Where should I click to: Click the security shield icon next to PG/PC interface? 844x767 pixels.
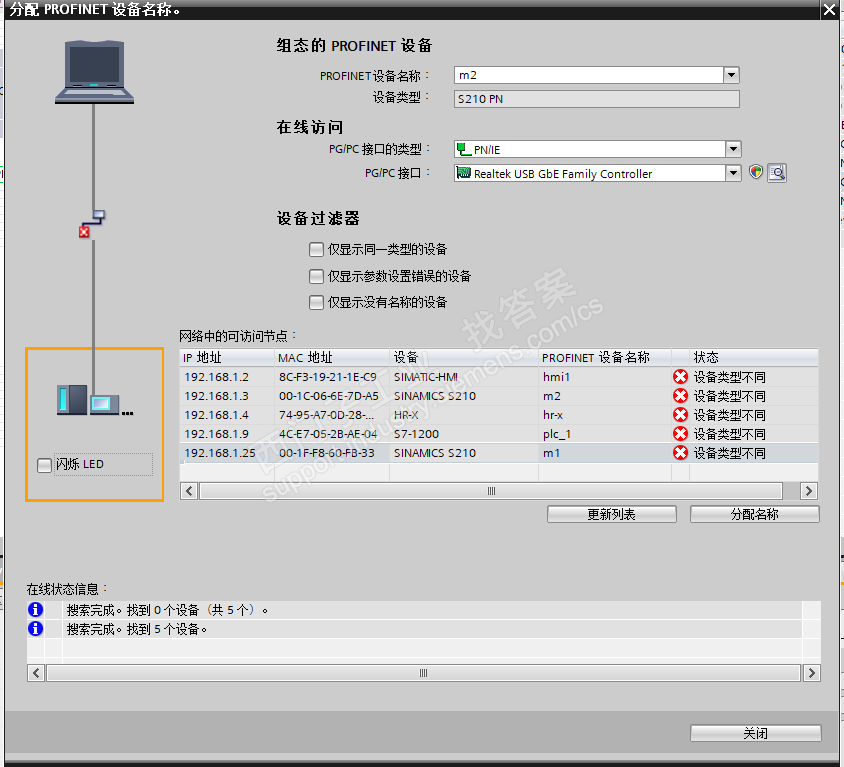point(756,172)
